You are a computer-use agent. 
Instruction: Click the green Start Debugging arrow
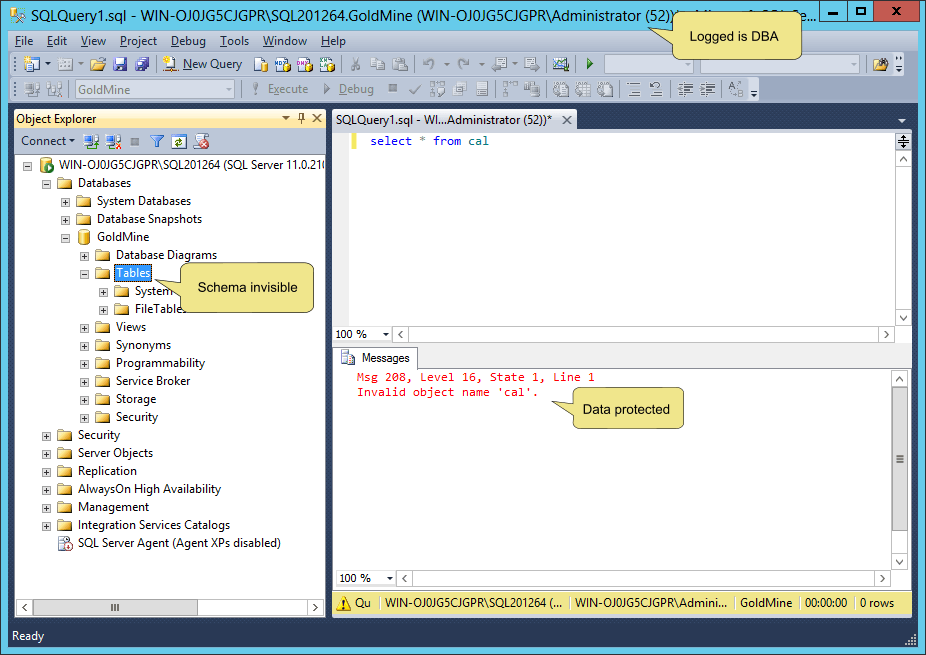click(x=589, y=64)
